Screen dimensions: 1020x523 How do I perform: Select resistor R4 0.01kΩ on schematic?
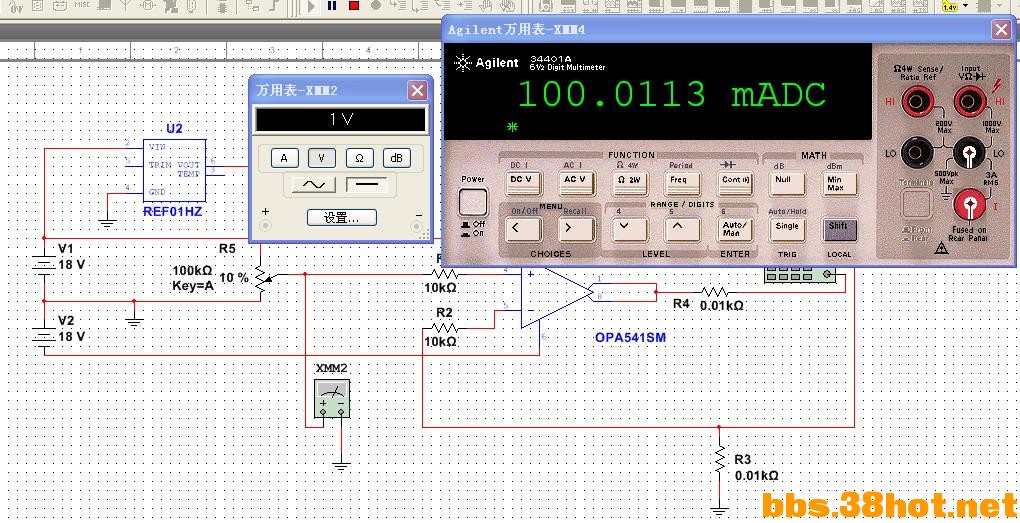(714, 291)
